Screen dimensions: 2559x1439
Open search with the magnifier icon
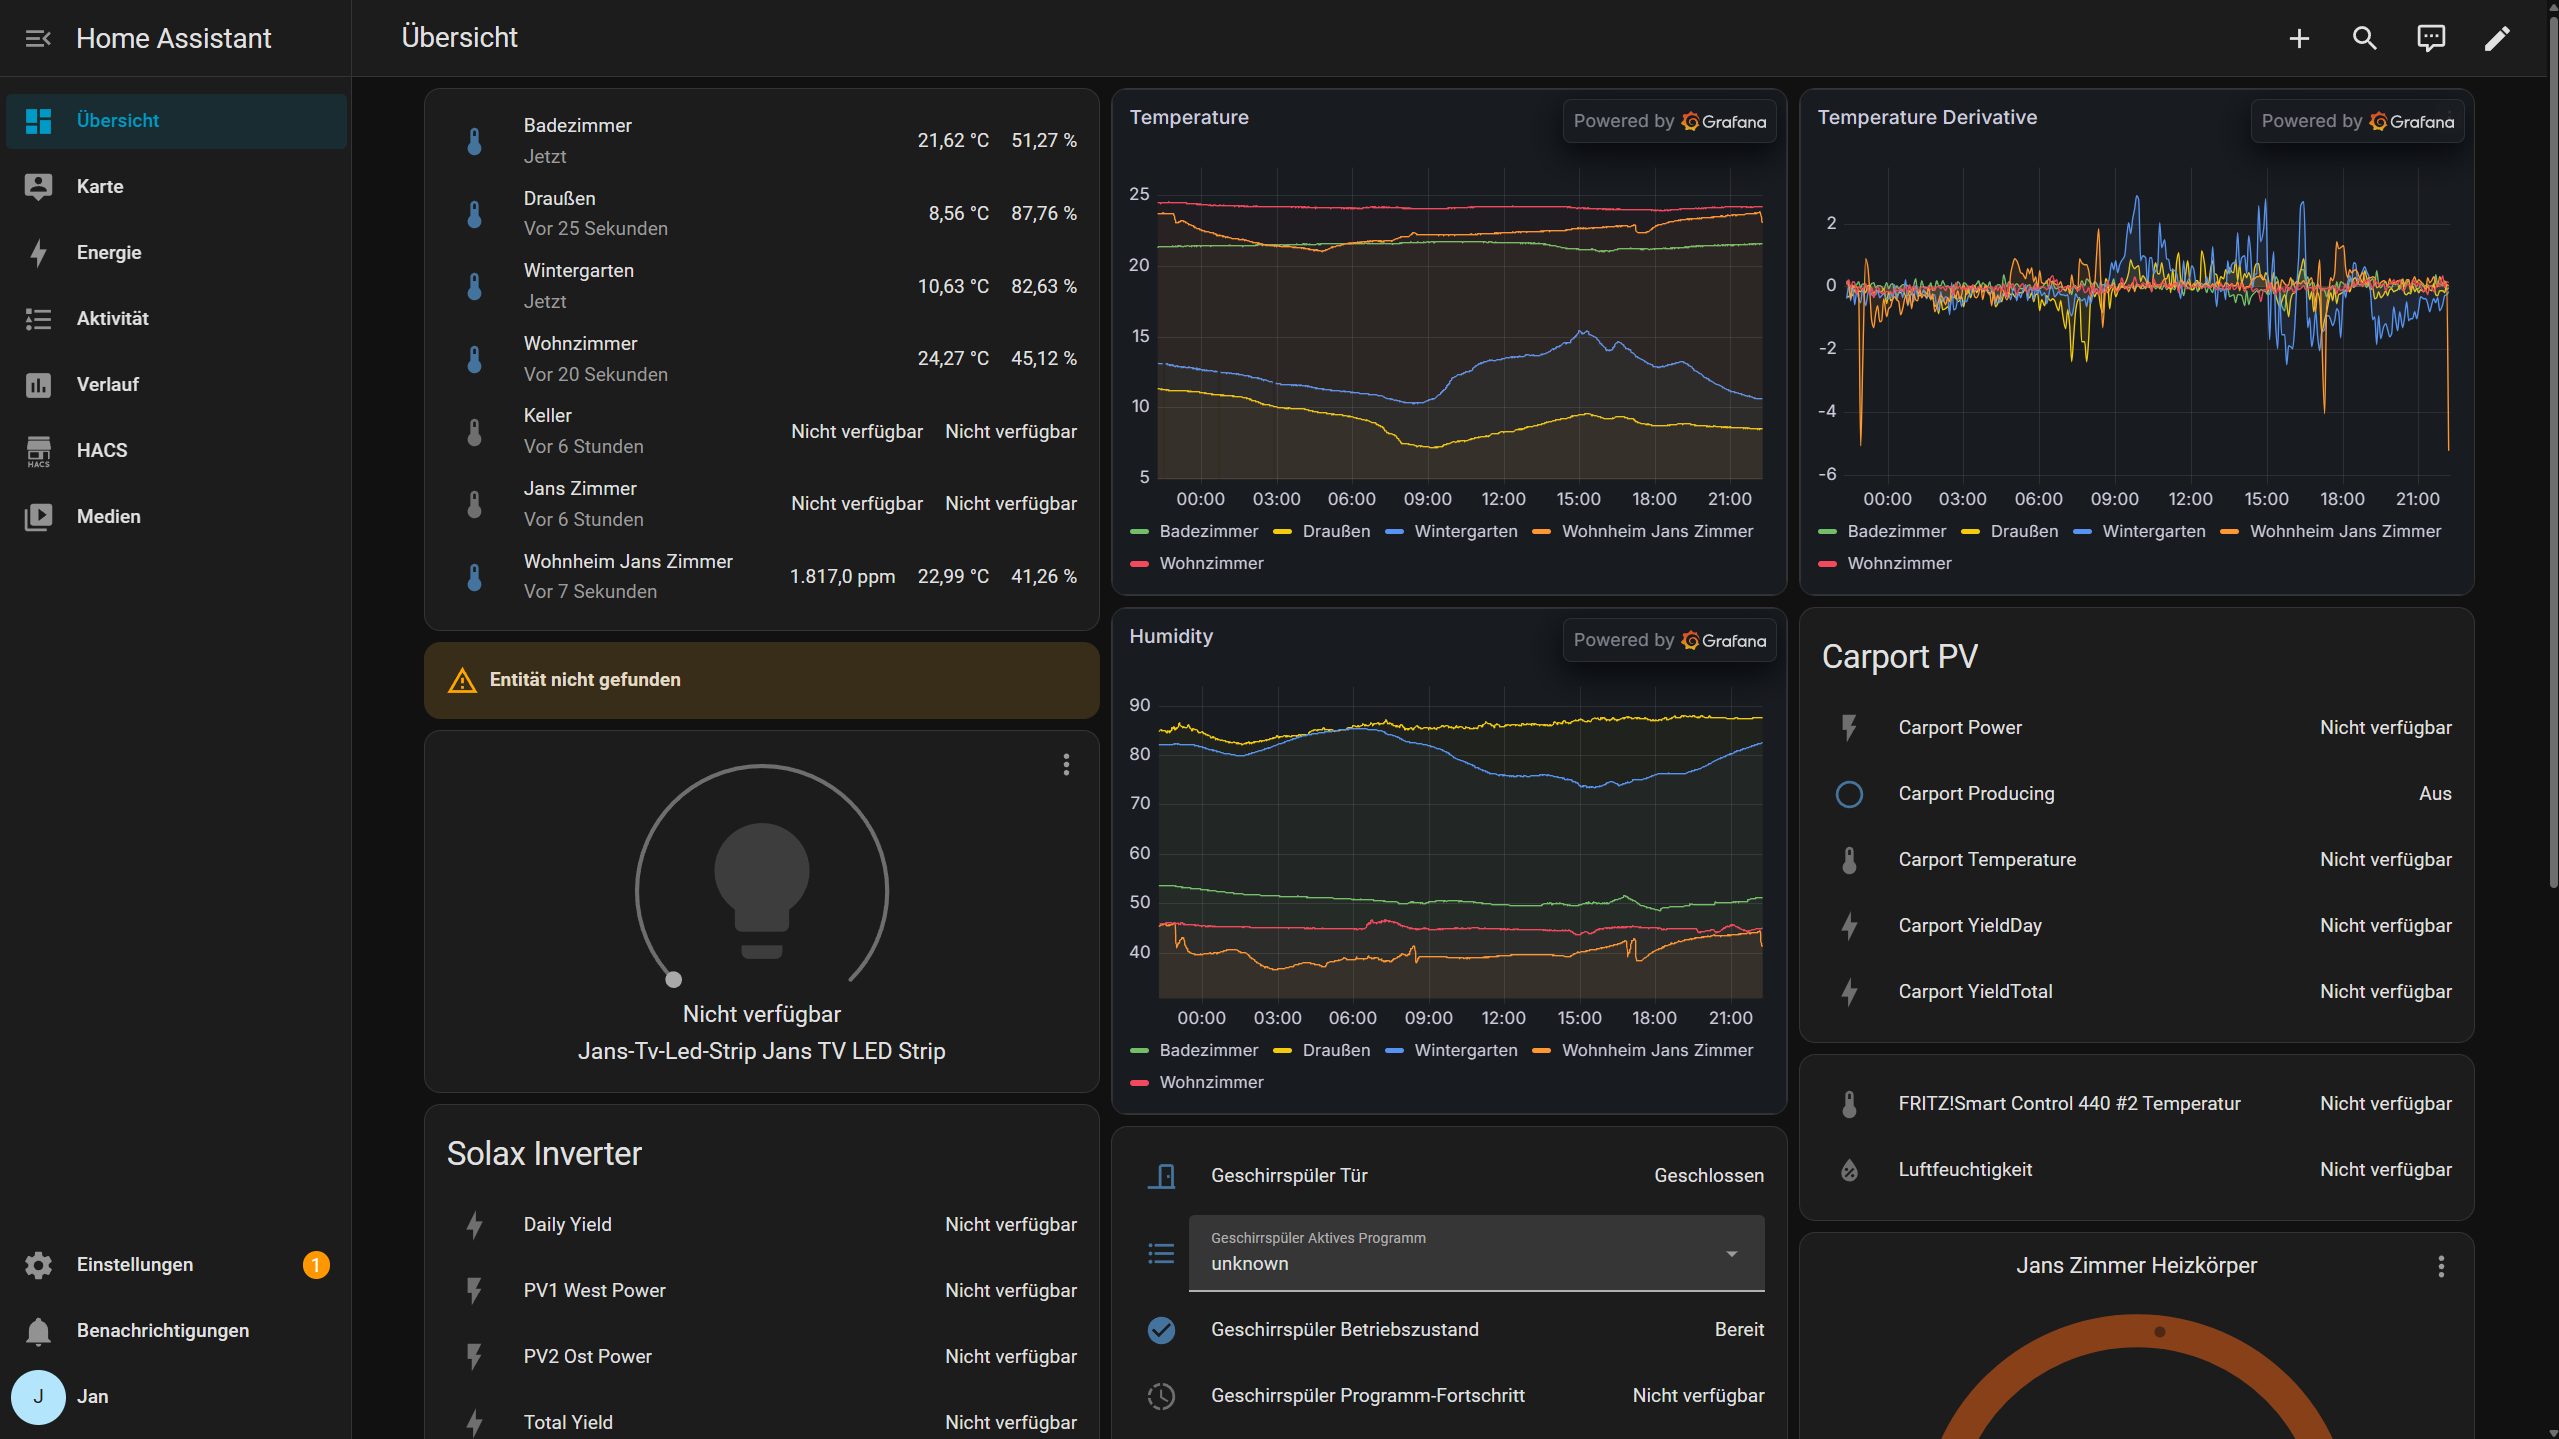[x=2365, y=38]
